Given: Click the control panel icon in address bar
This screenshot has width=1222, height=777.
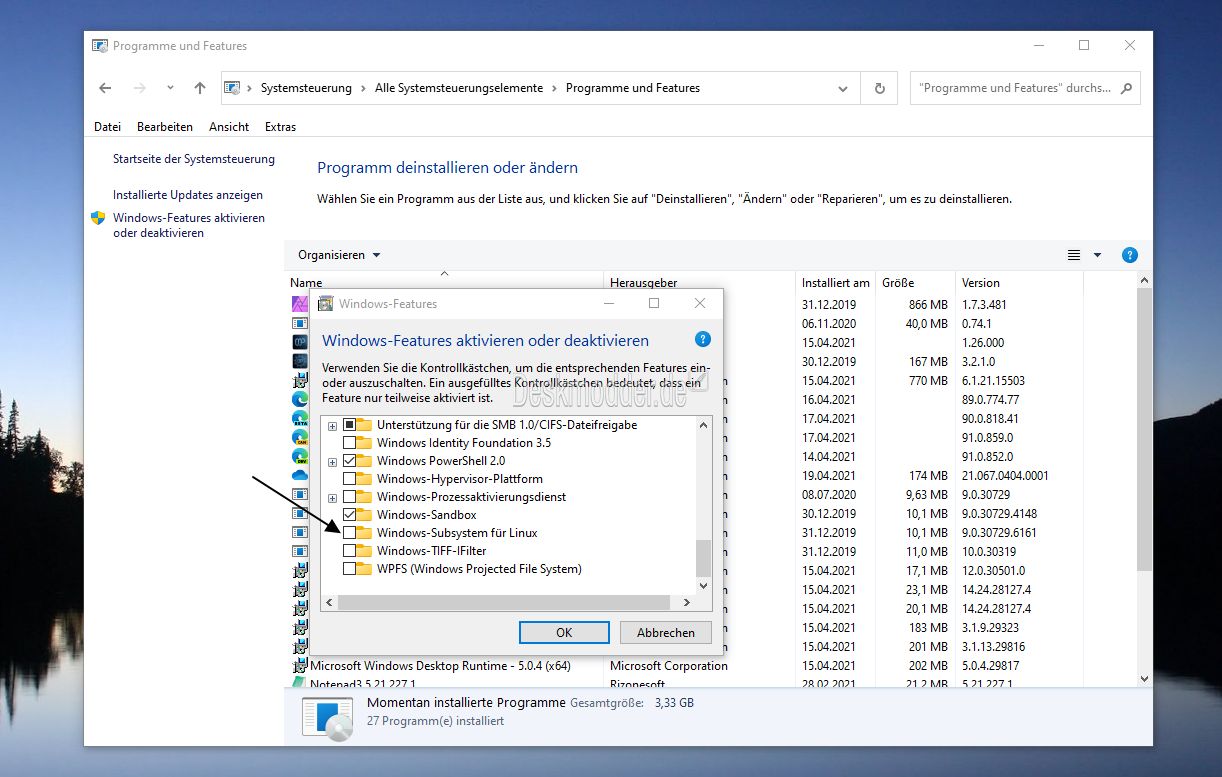Looking at the screenshot, I should (232, 88).
